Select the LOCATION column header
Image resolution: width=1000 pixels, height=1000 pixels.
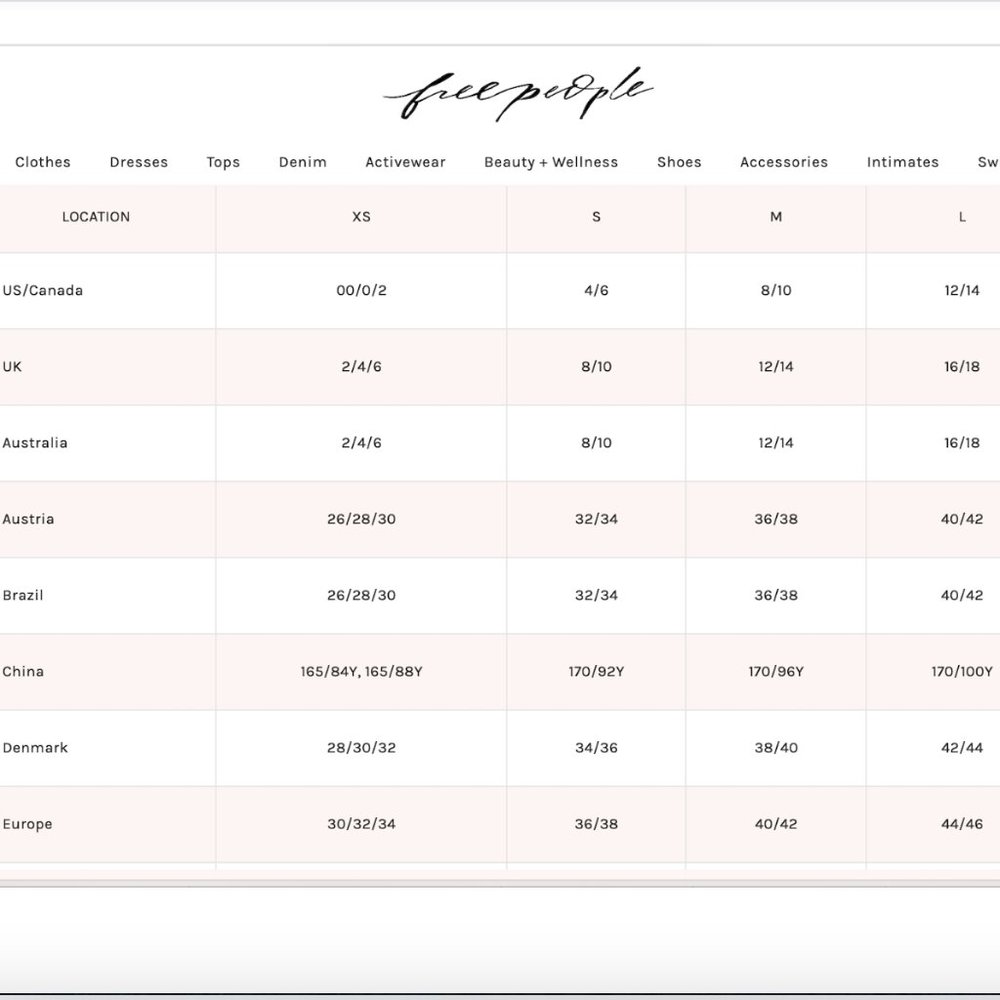(x=96, y=217)
